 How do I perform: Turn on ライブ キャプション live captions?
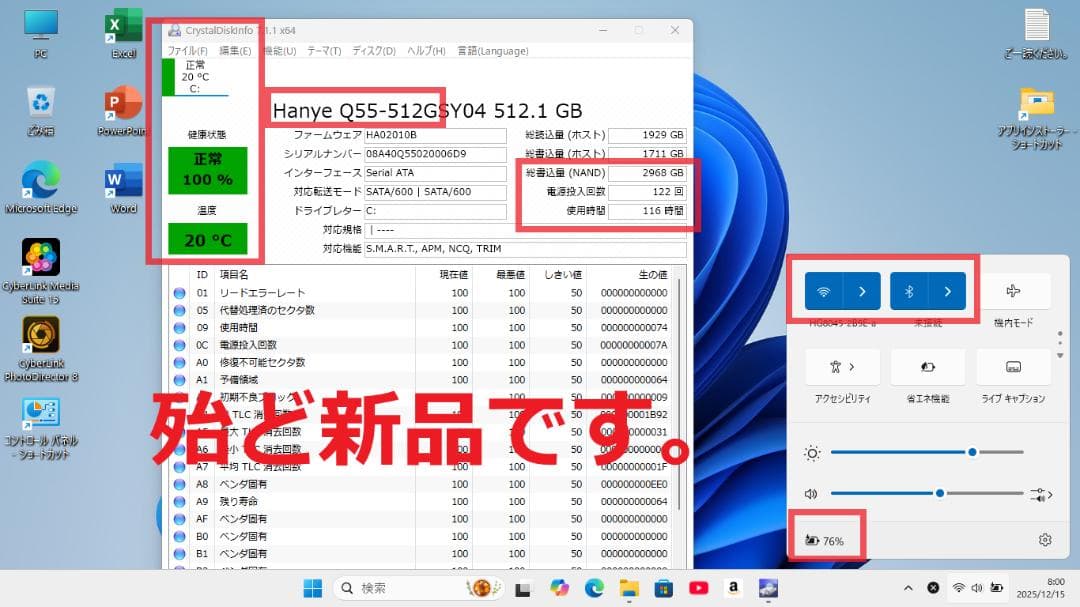[x=1013, y=367]
